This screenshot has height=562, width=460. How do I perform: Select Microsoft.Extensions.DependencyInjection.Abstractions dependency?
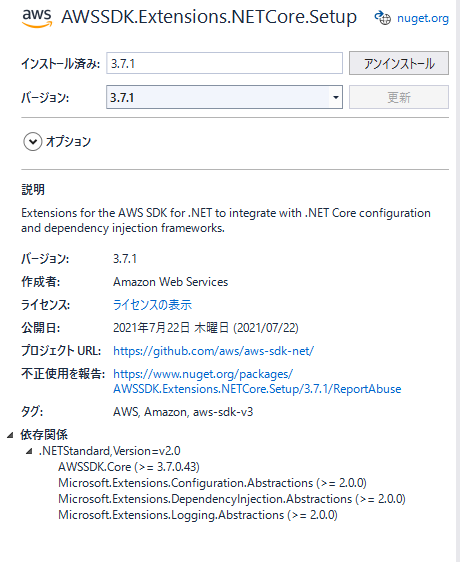(232, 499)
